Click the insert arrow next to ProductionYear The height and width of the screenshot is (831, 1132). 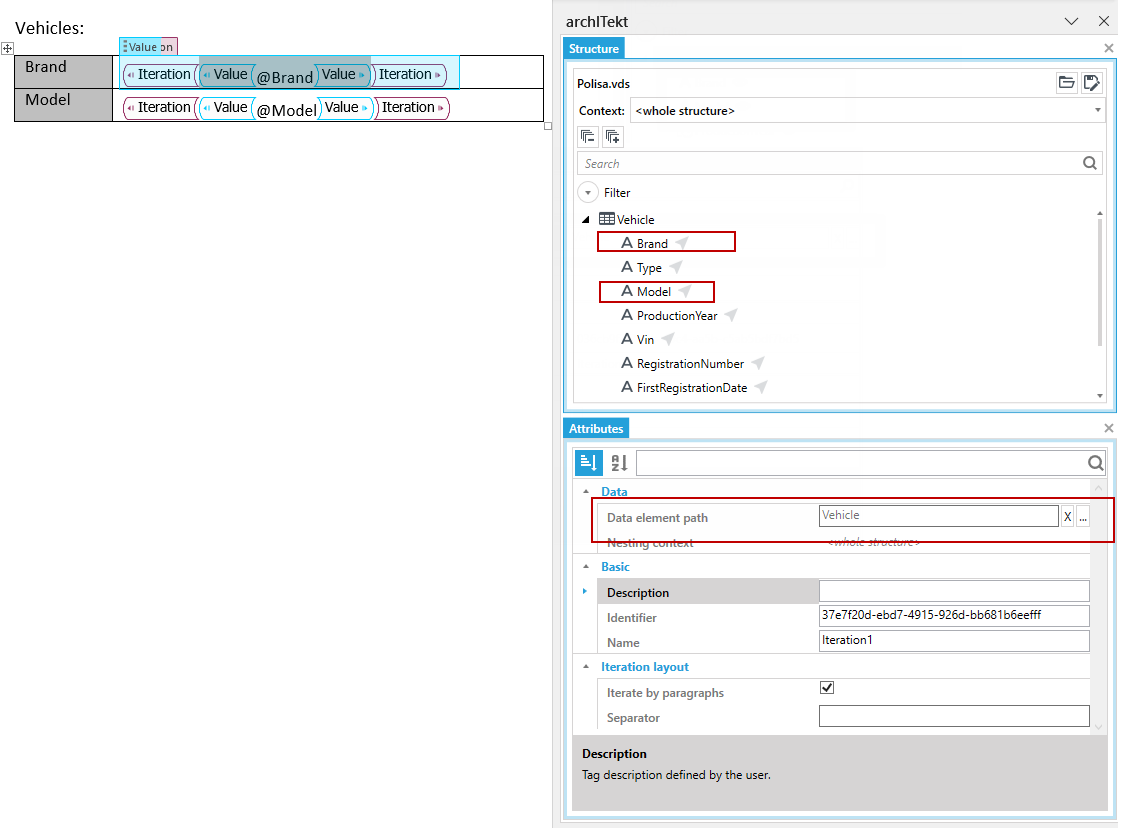click(731, 315)
